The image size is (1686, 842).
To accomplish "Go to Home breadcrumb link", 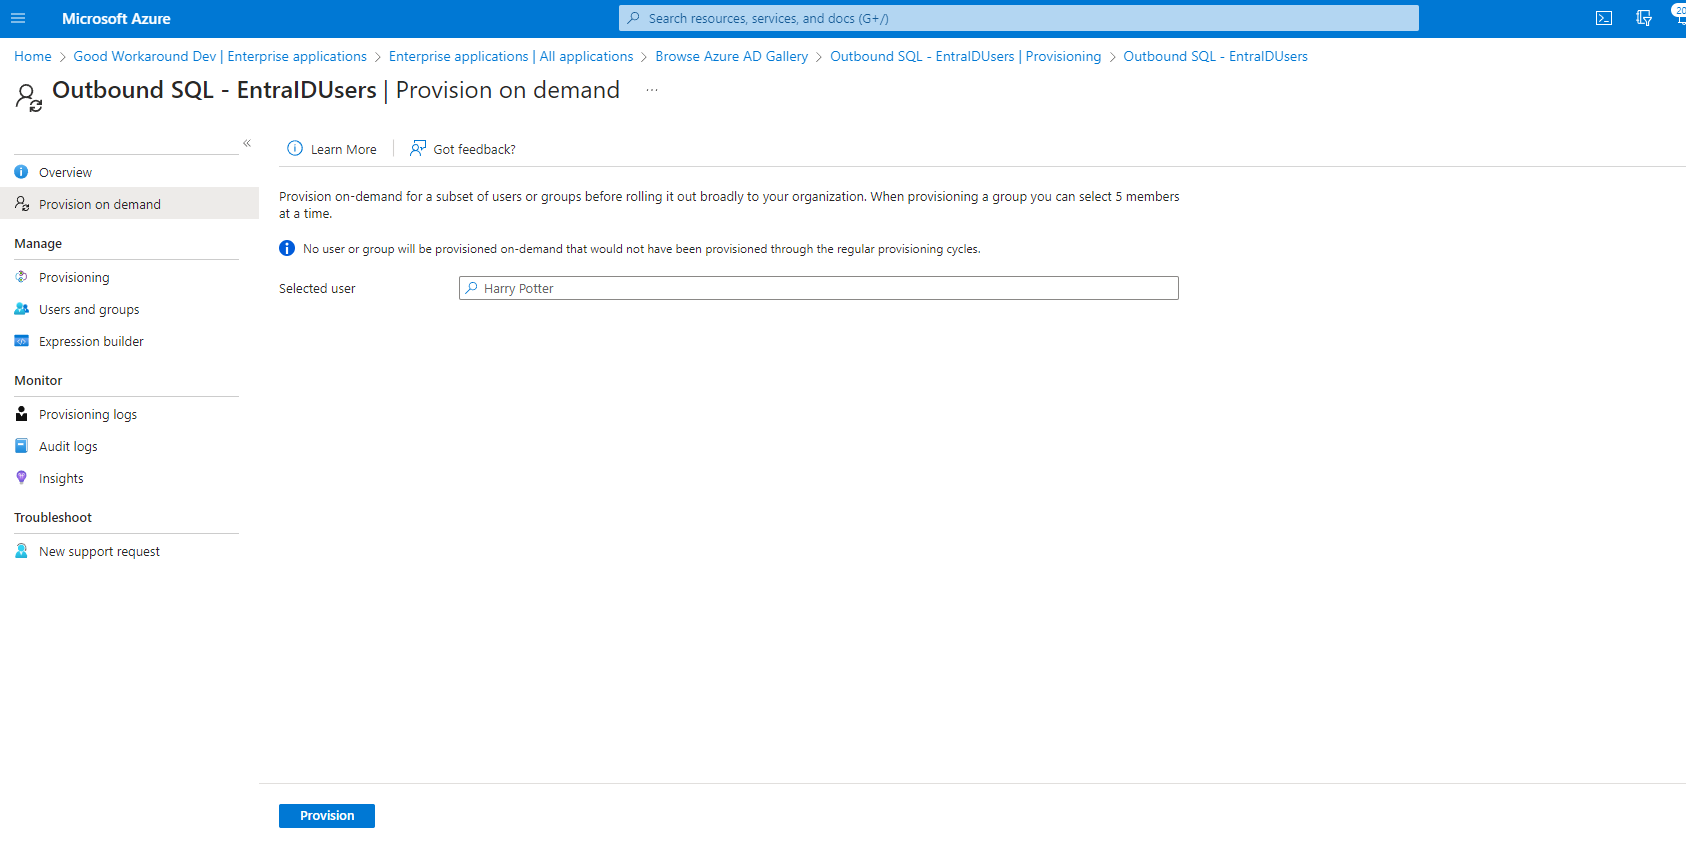I will tap(33, 57).
